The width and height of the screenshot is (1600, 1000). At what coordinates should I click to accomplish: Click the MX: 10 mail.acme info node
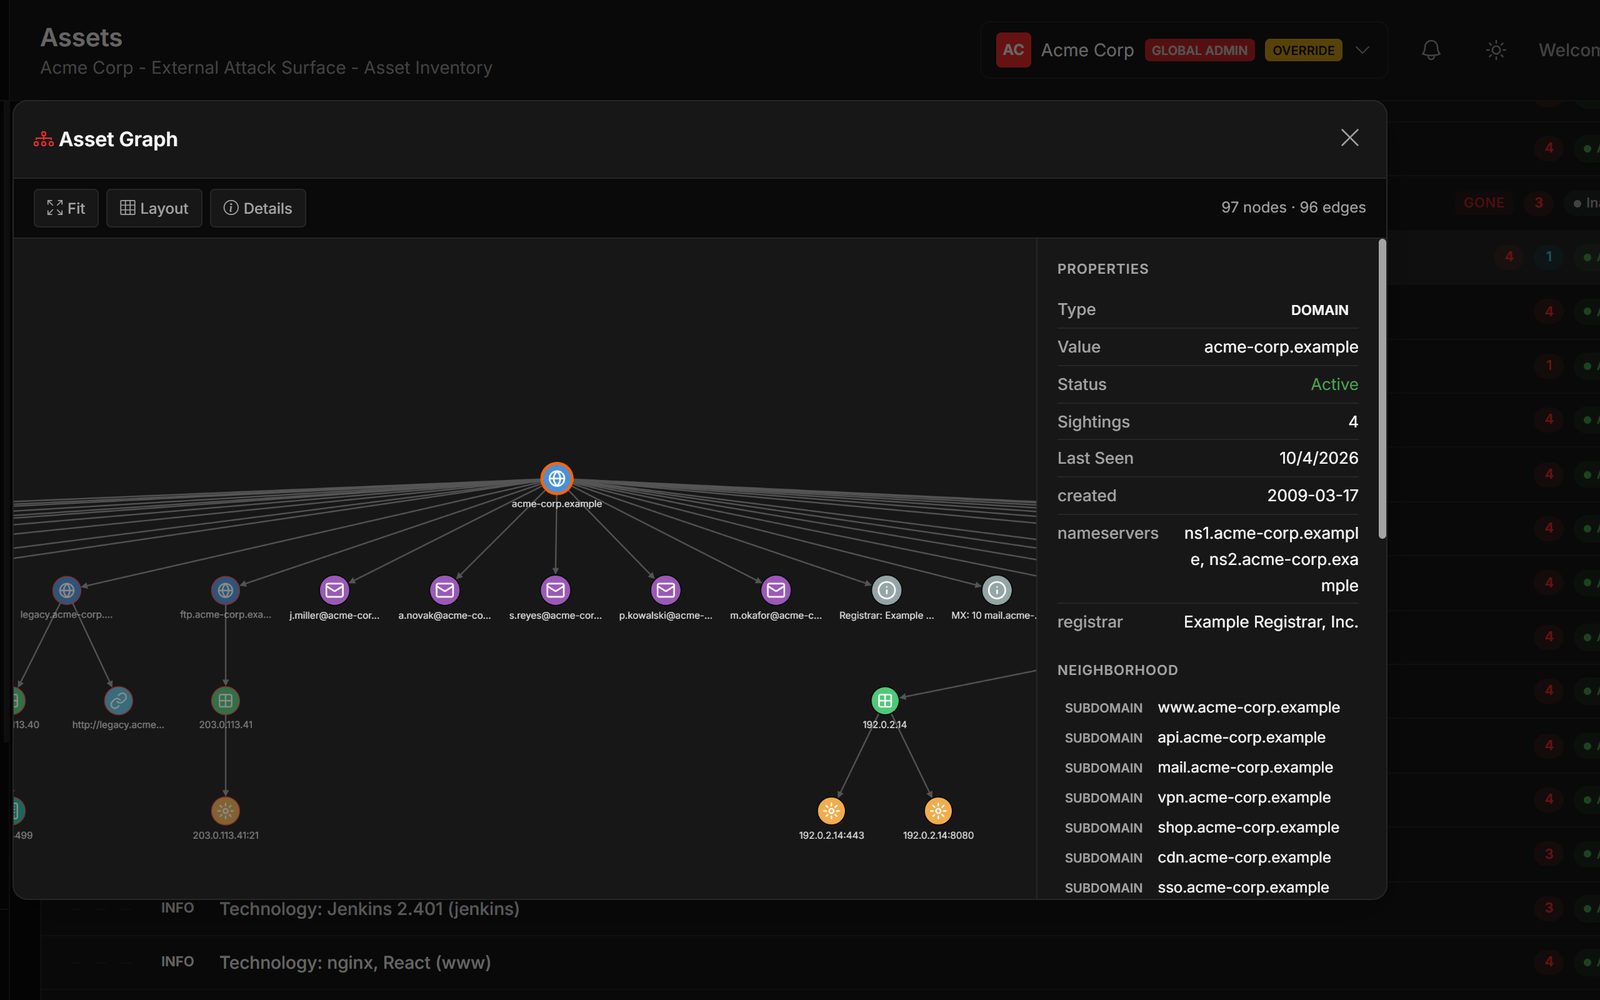pos(997,590)
